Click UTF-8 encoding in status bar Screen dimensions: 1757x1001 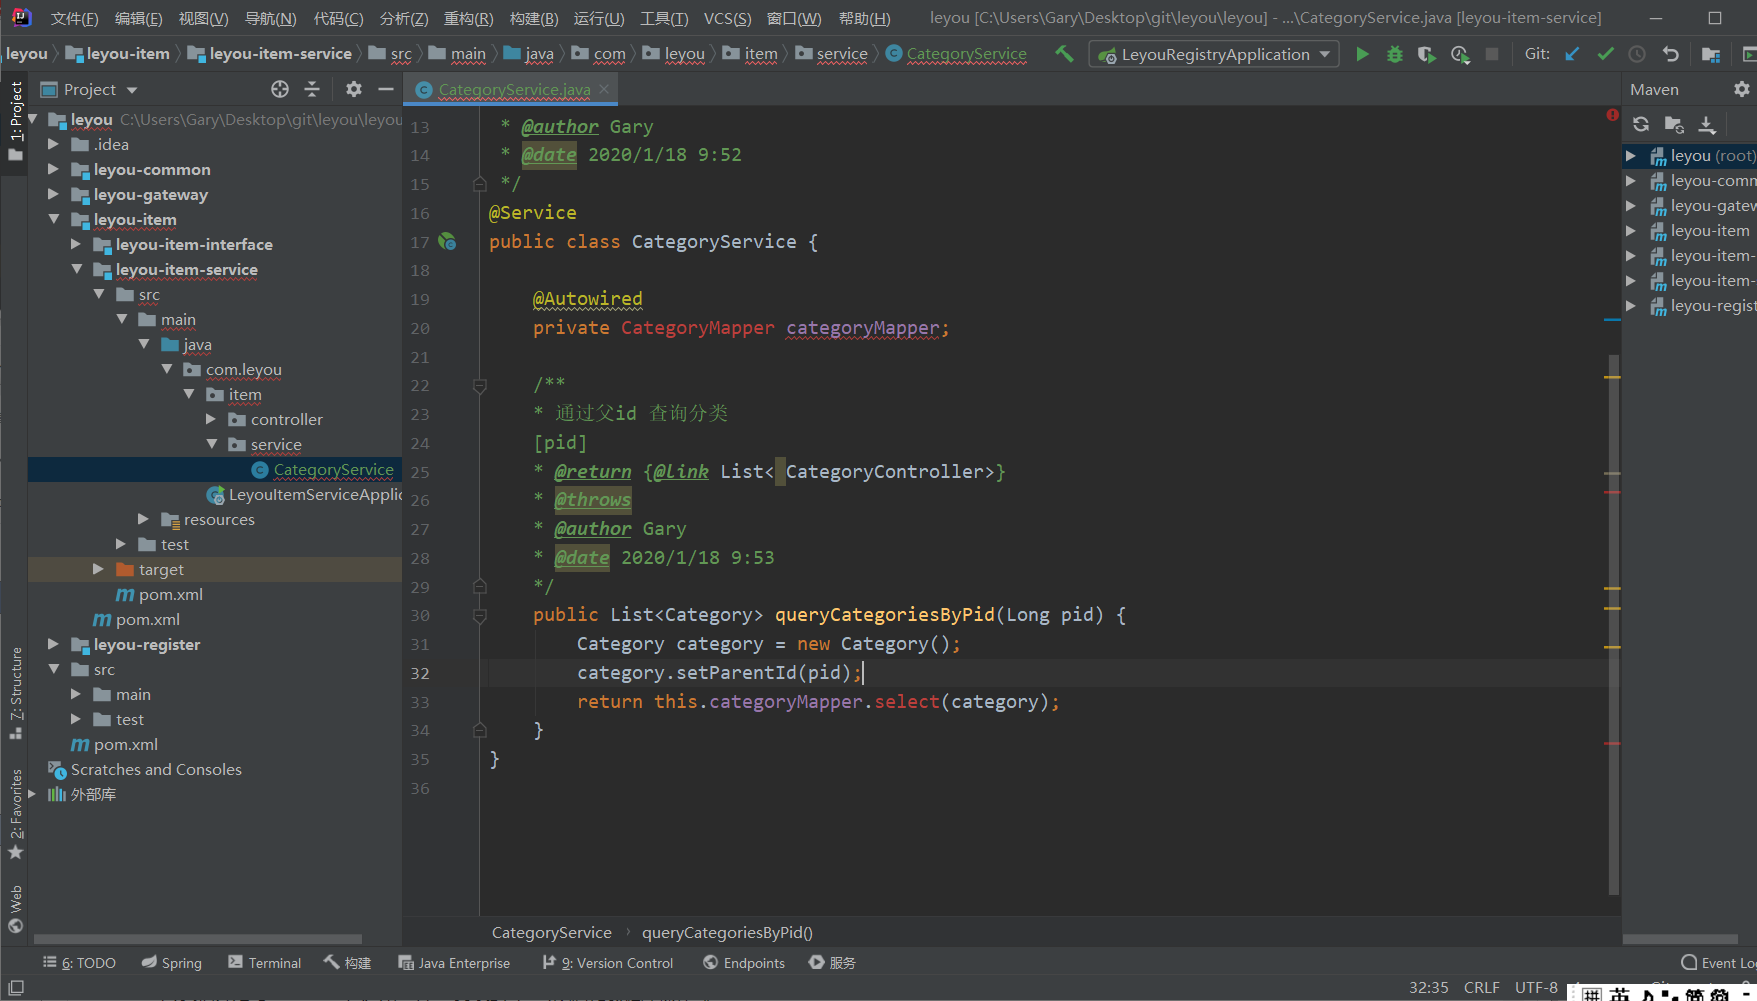[1536, 987]
